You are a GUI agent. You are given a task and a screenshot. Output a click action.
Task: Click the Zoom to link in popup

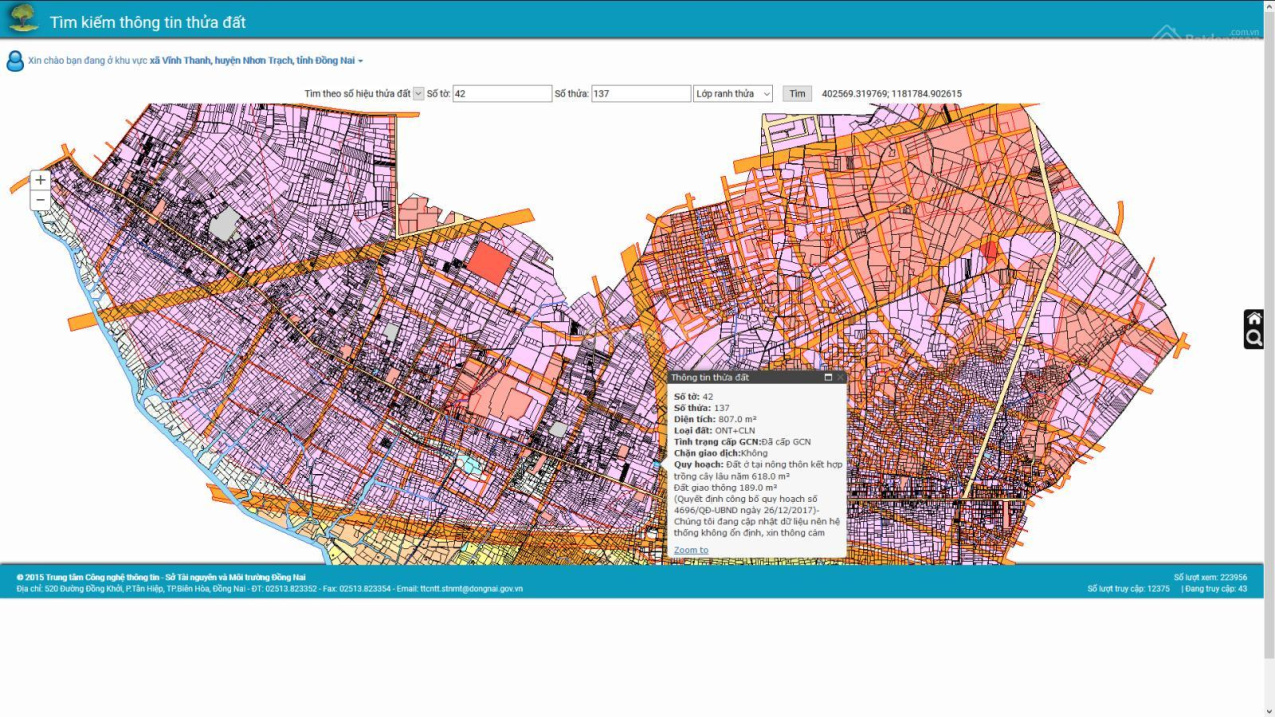(690, 550)
